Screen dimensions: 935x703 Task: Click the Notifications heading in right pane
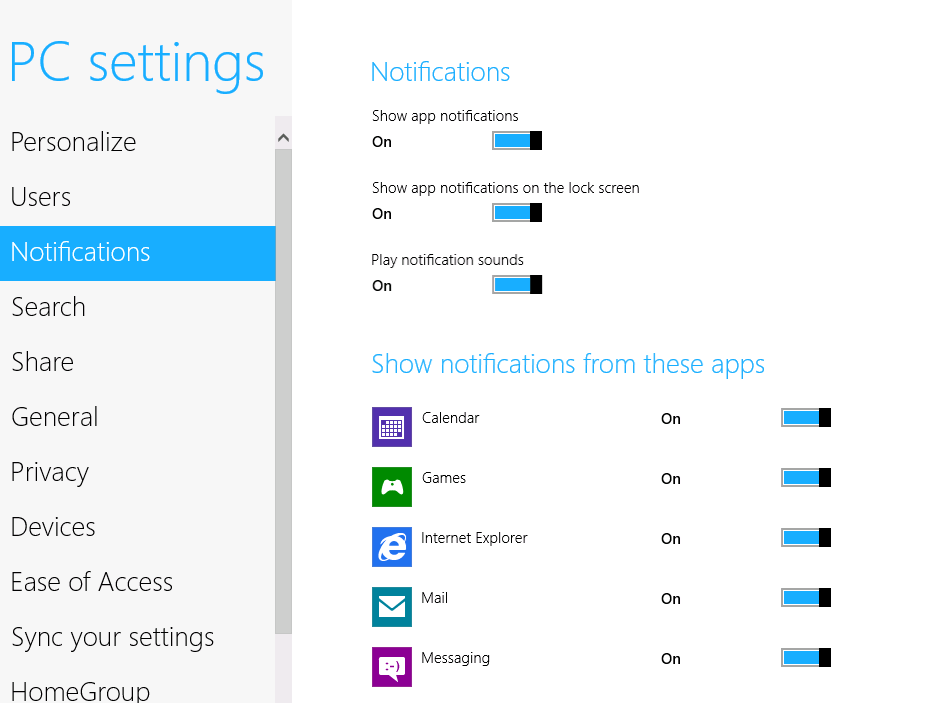440,72
